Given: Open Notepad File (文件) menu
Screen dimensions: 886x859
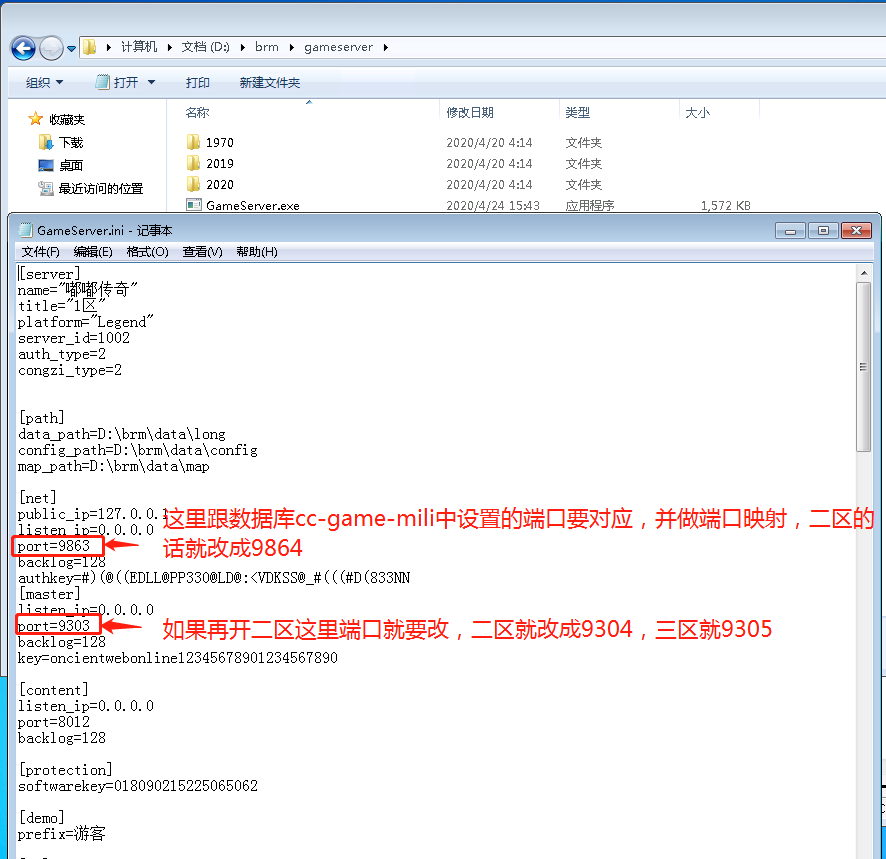Looking at the screenshot, I should click(41, 252).
